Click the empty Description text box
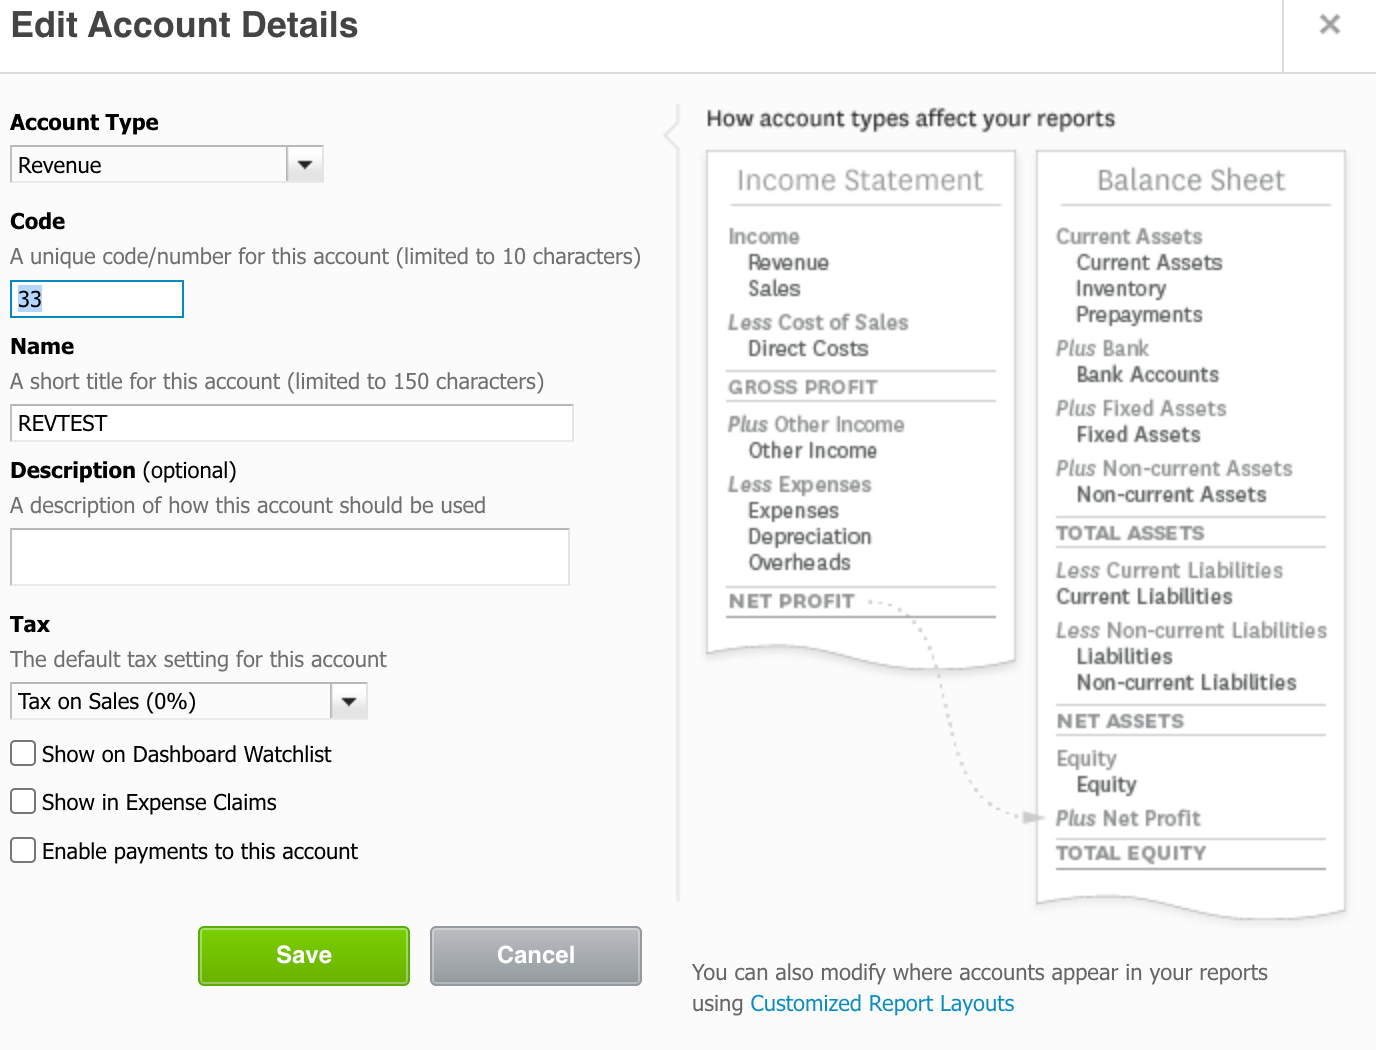 290,557
